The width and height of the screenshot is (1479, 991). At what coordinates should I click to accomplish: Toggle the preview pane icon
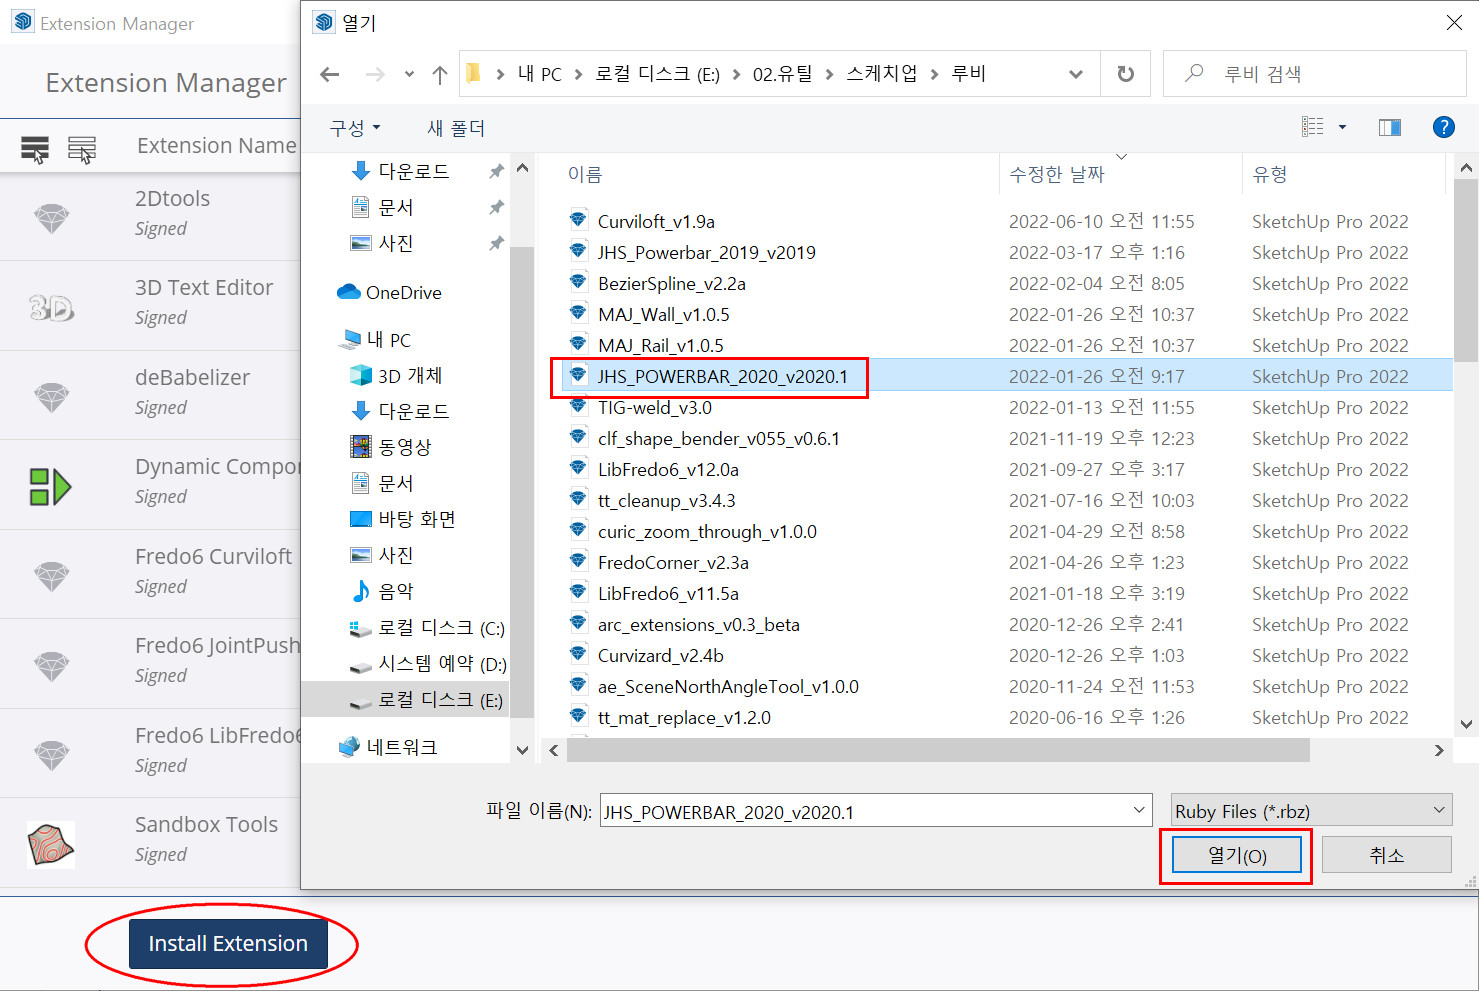coord(1389,127)
